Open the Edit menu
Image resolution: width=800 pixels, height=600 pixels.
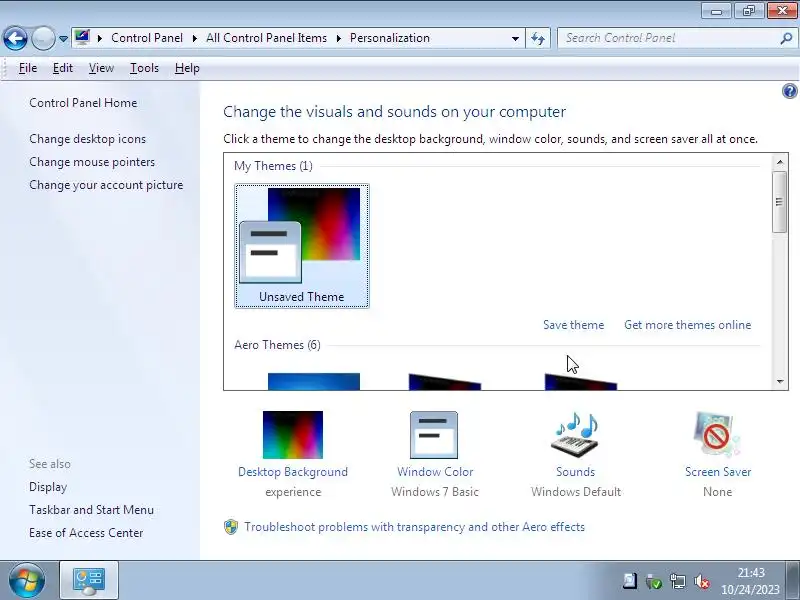click(x=63, y=68)
